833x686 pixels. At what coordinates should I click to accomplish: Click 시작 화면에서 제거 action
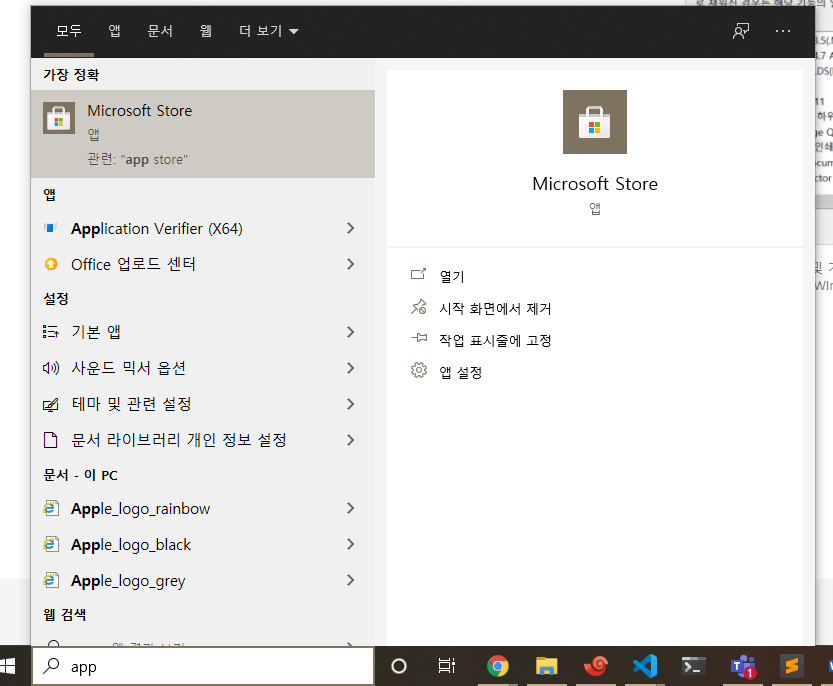[x=495, y=308]
